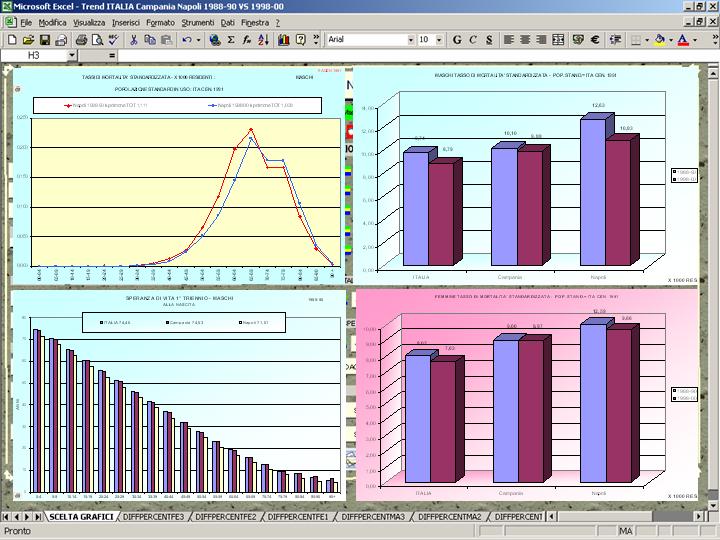
Task: Open the Inserisci menu
Action: coord(126,22)
